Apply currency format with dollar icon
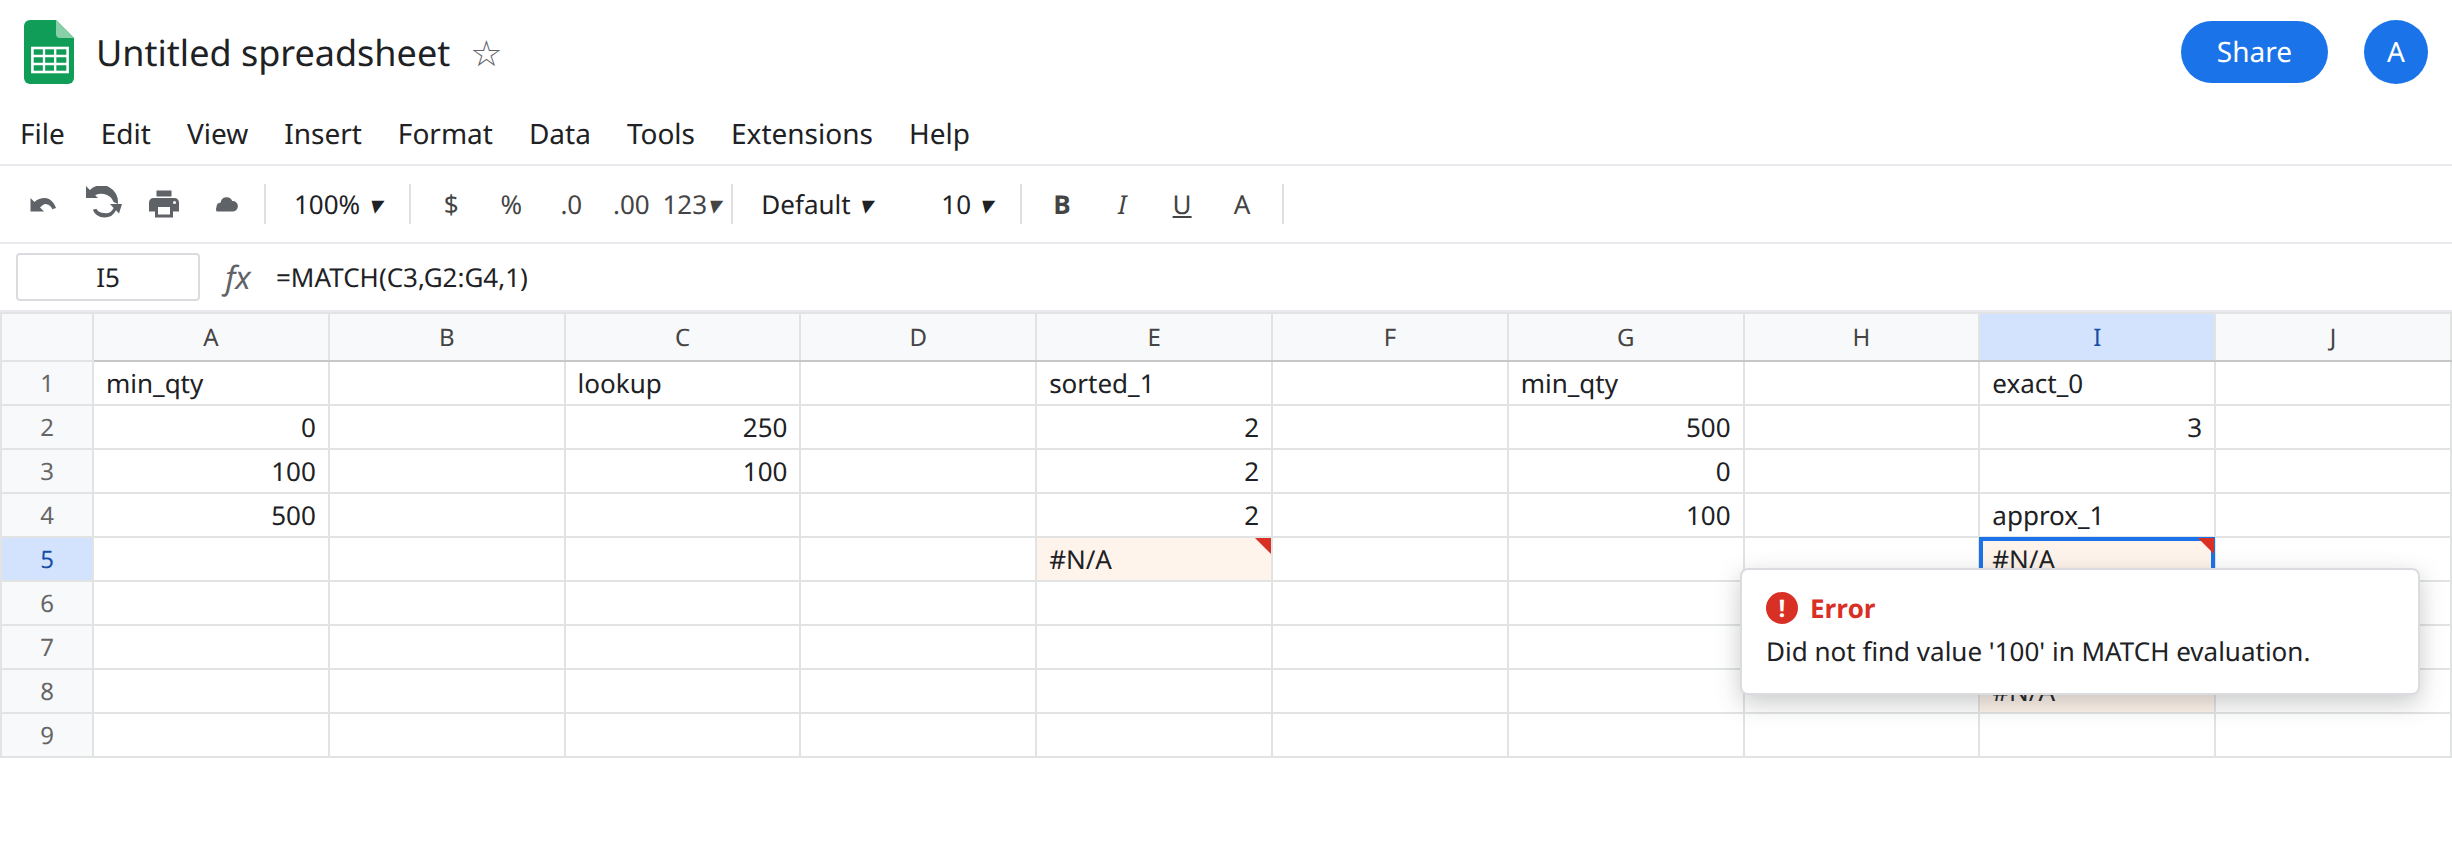This screenshot has width=2452, height=860. 451,205
